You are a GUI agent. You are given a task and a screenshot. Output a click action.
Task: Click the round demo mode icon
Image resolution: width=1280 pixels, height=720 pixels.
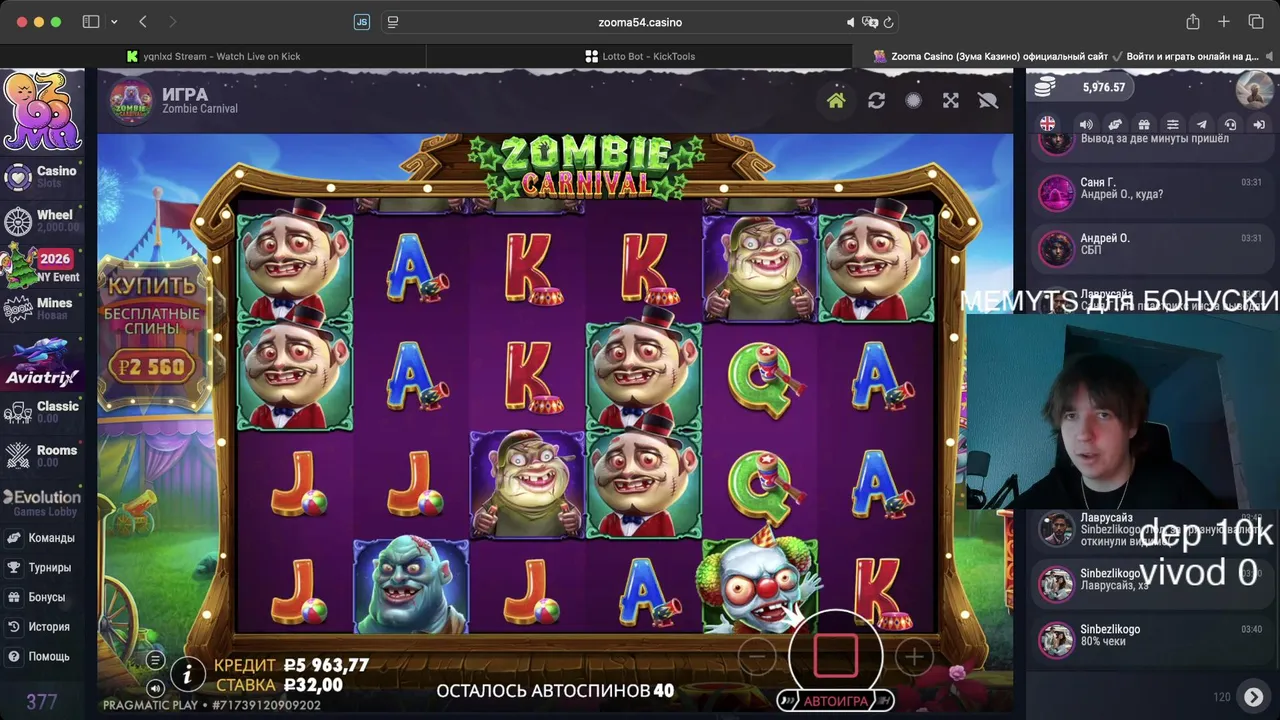pyautogui.click(x=913, y=100)
